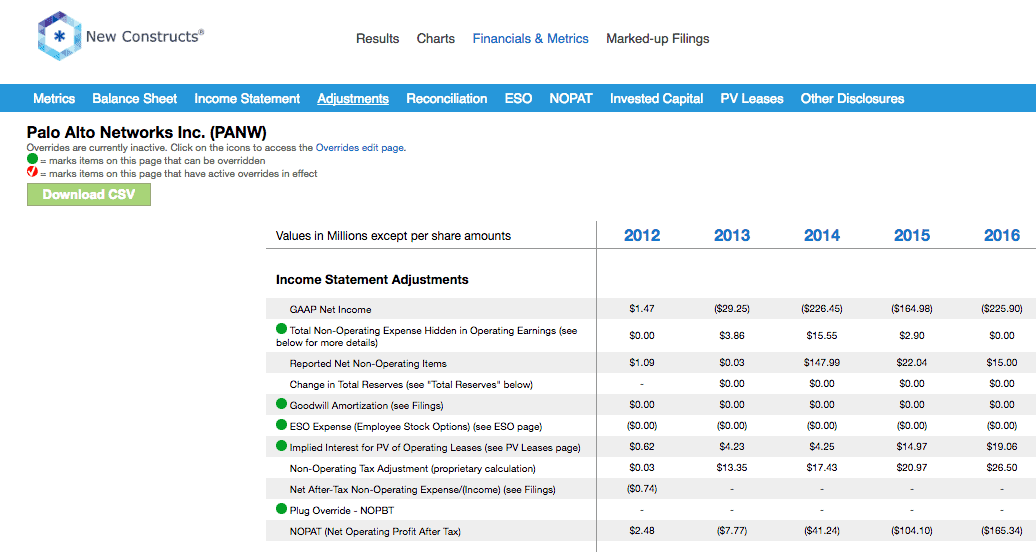Open Marked-up Filings in top navigation

(657, 38)
